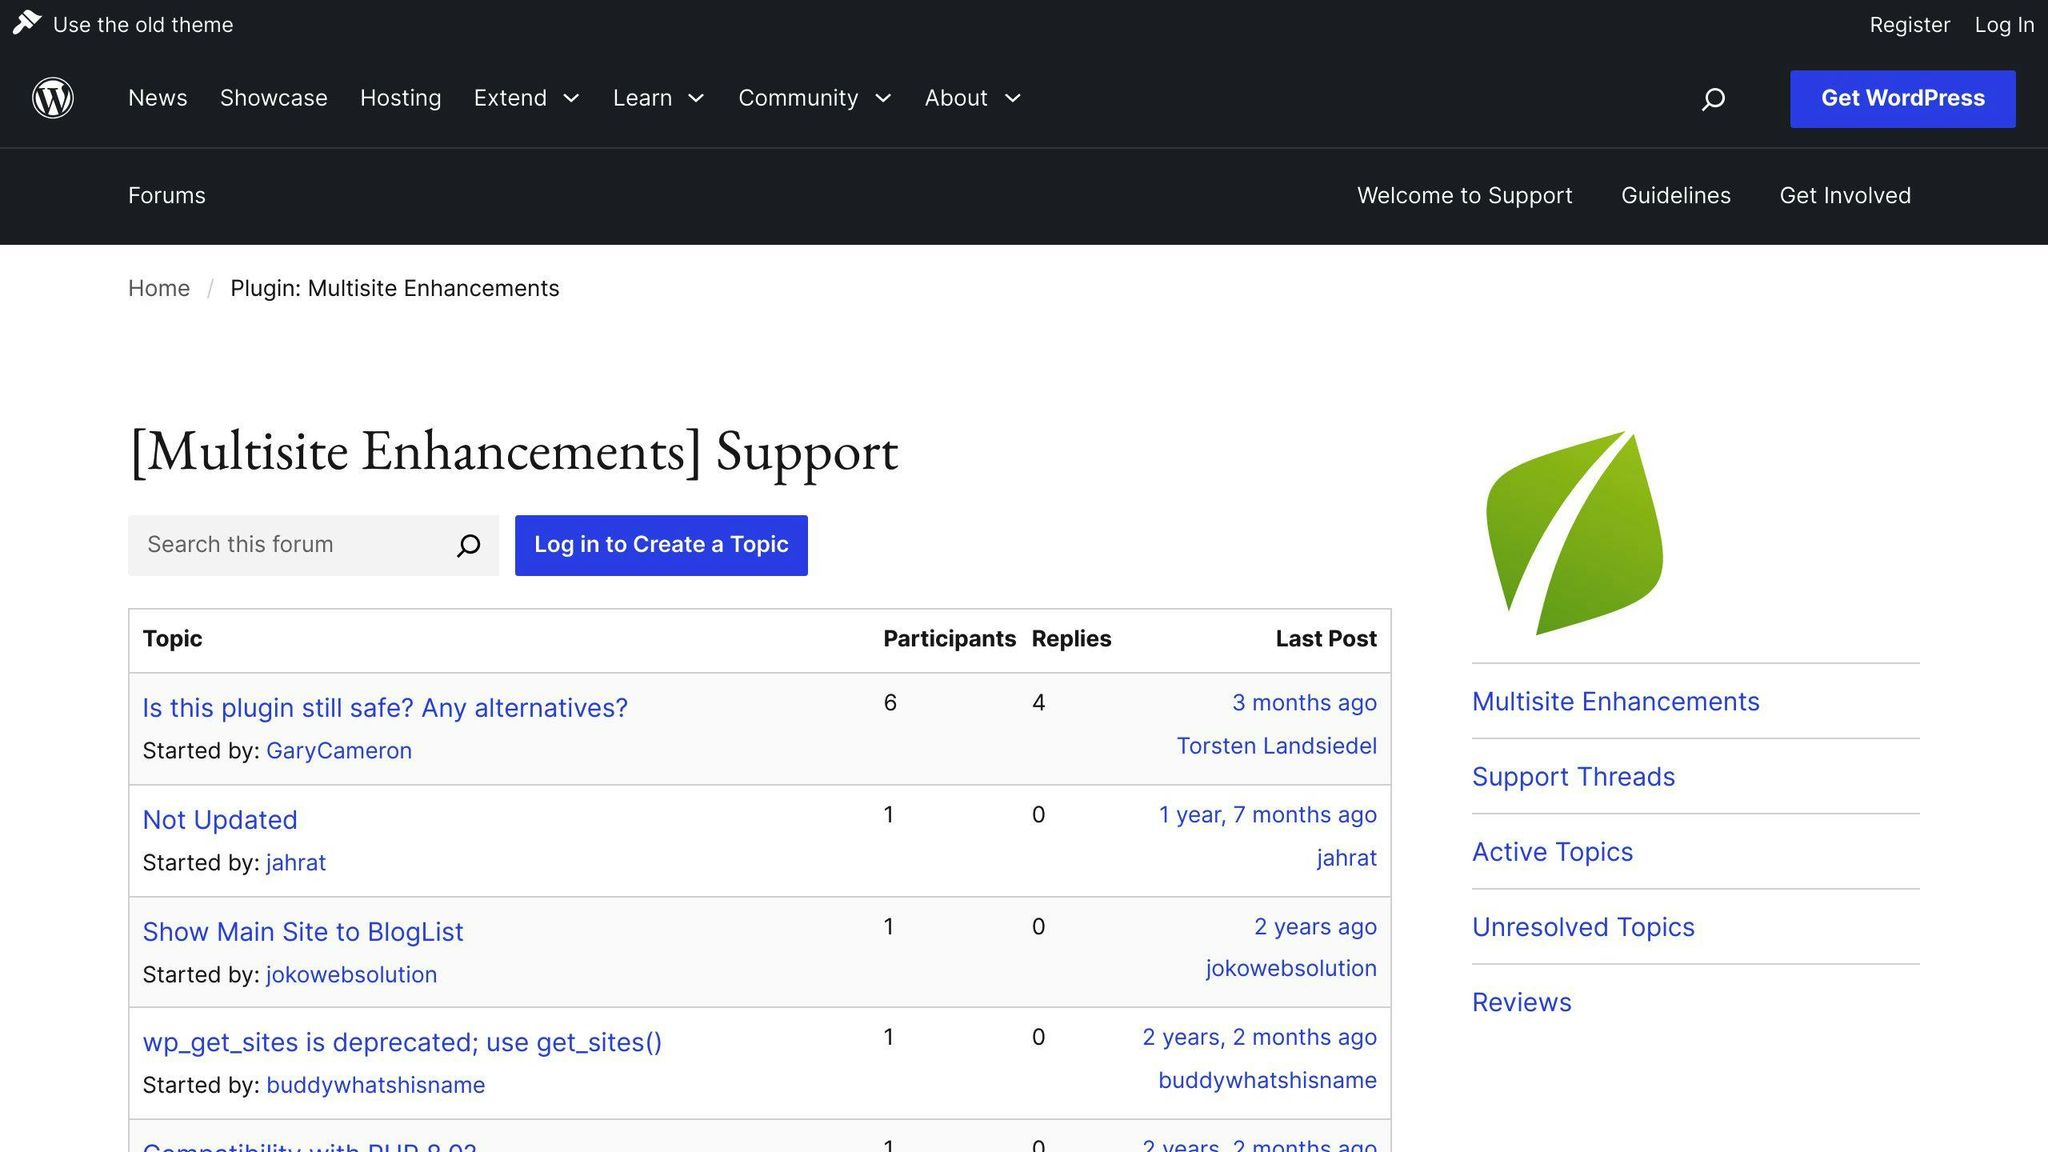Click the Replies column header
The height and width of the screenshot is (1152, 2048).
click(x=1071, y=639)
